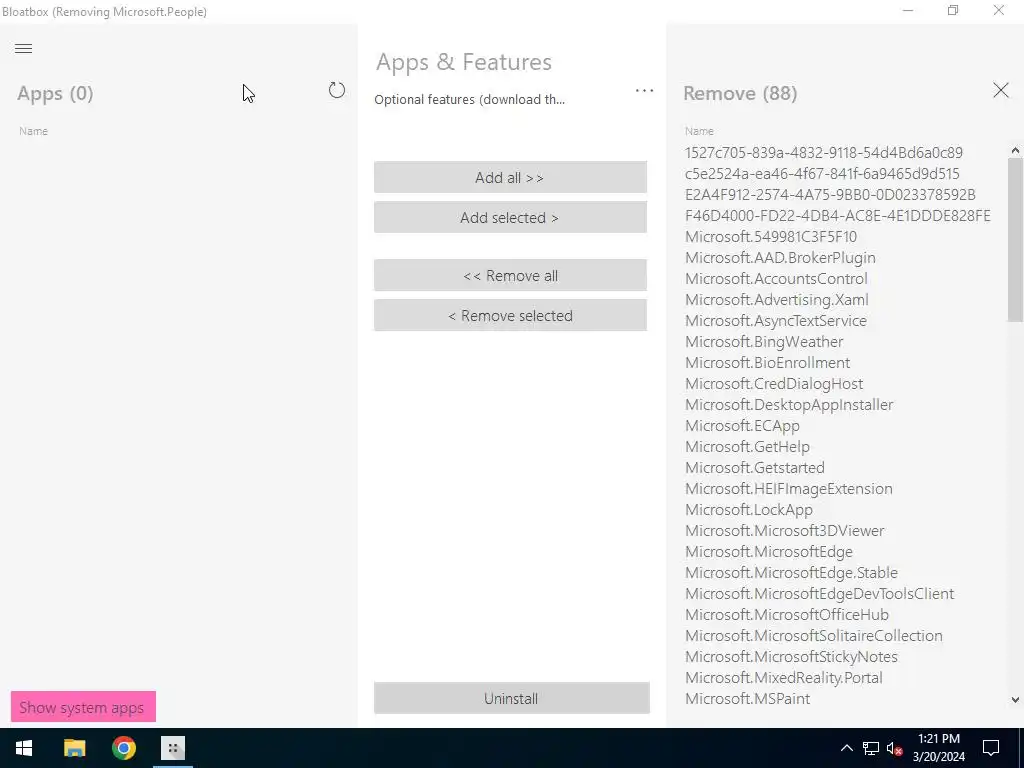Viewport: 1024px width, 768px height.
Task: Click the Uninstall button
Action: [x=511, y=698]
